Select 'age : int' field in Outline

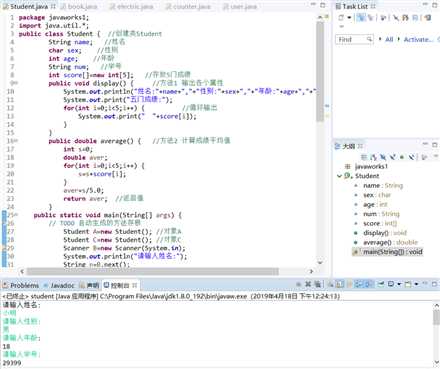pos(375,204)
